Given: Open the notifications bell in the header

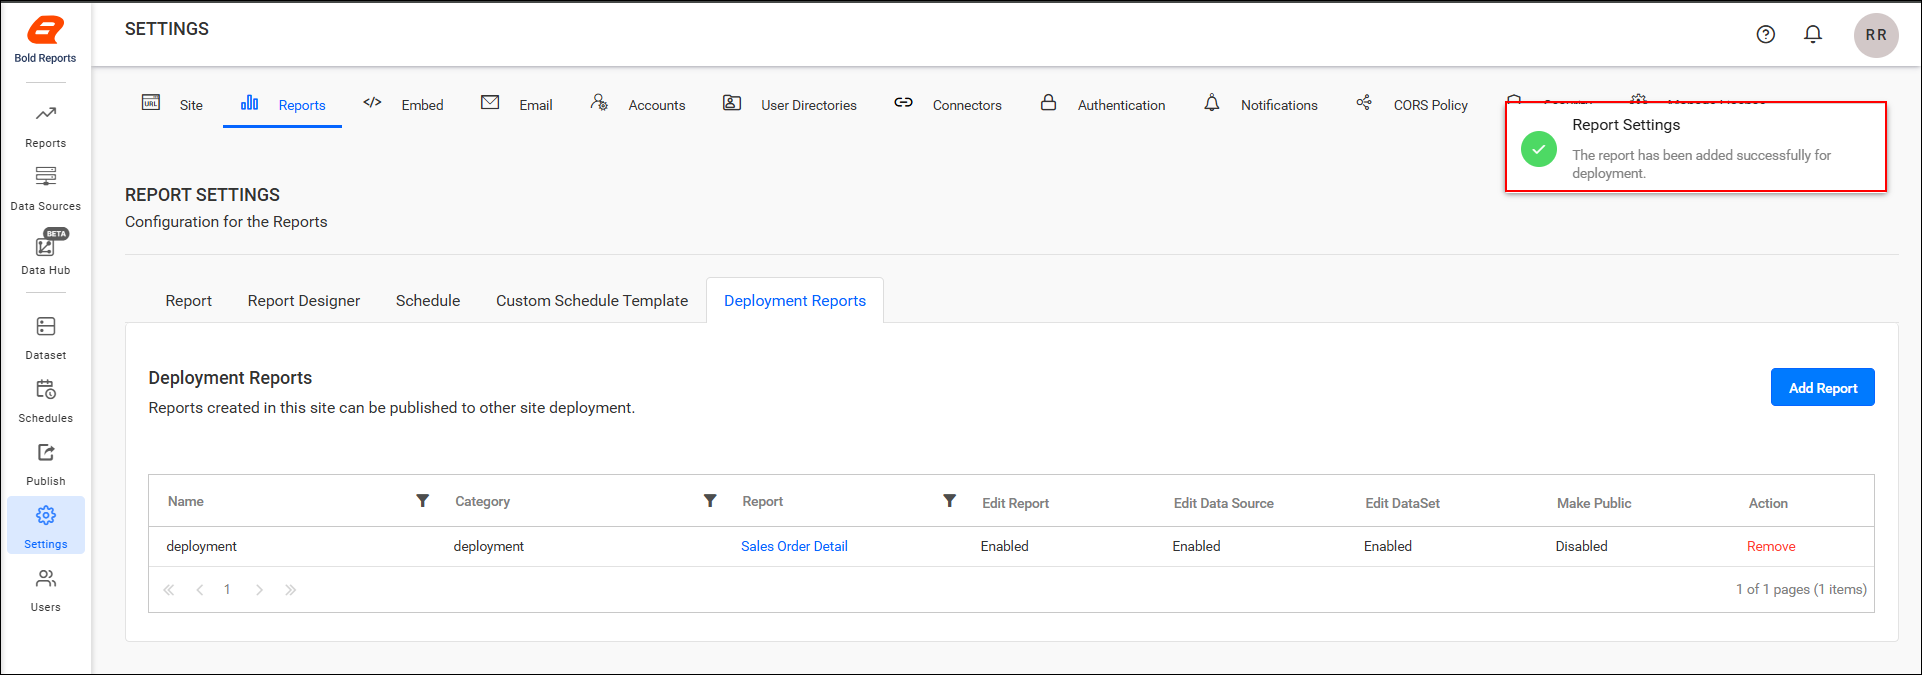Looking at the screenshot, I should coord(1813,34).
